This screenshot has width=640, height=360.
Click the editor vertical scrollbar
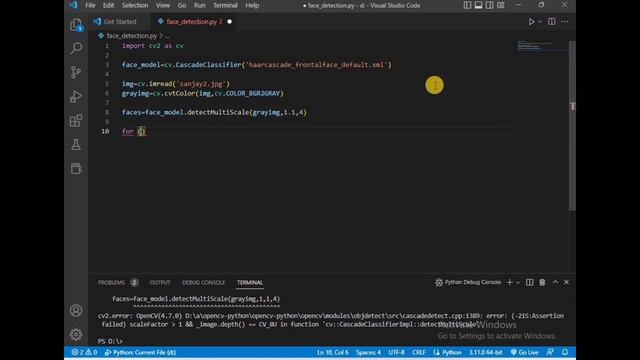point(572,126)
